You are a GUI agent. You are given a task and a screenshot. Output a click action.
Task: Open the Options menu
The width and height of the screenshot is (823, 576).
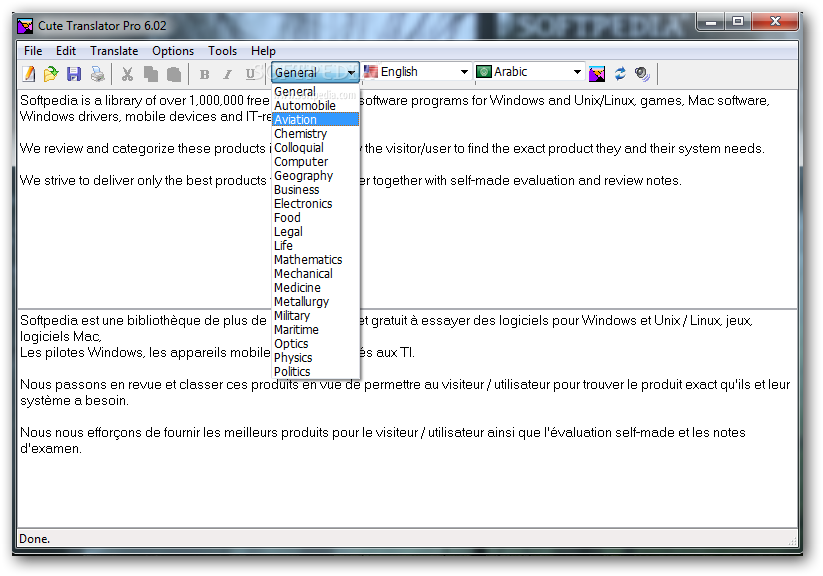click(x=173, y=51)
